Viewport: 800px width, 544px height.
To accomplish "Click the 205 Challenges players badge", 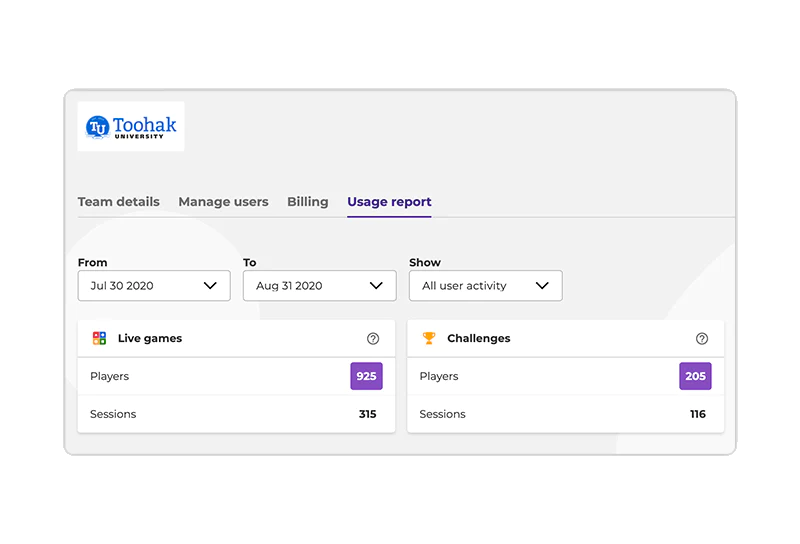I will coord(695,377).
